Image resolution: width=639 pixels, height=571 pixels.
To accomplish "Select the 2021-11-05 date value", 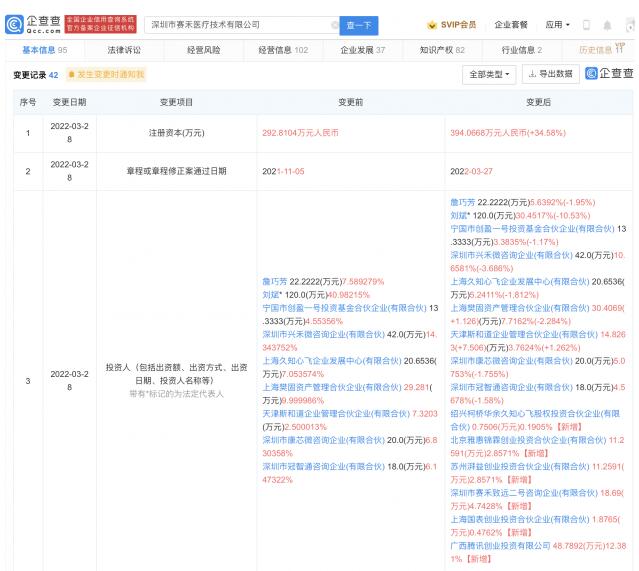I will pyautogui.click(x=283, y=171).
